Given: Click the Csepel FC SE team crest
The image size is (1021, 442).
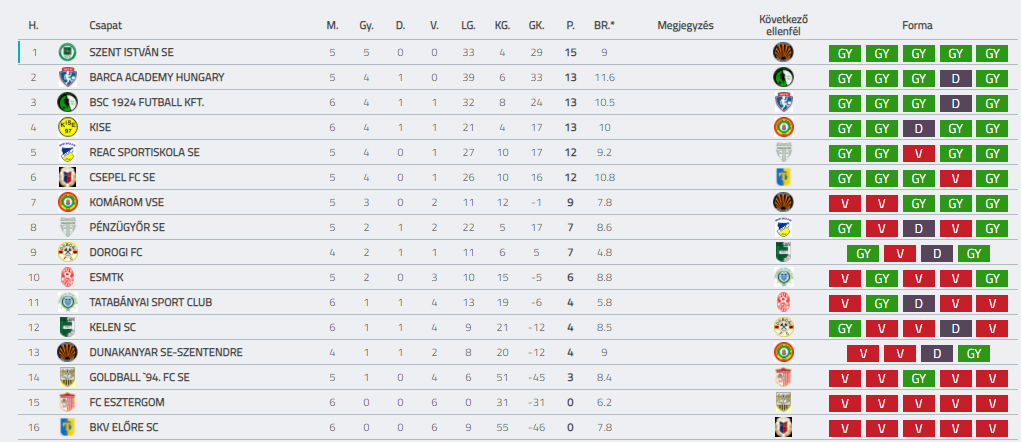Looking at the screenshot, I should coord(68,177).
